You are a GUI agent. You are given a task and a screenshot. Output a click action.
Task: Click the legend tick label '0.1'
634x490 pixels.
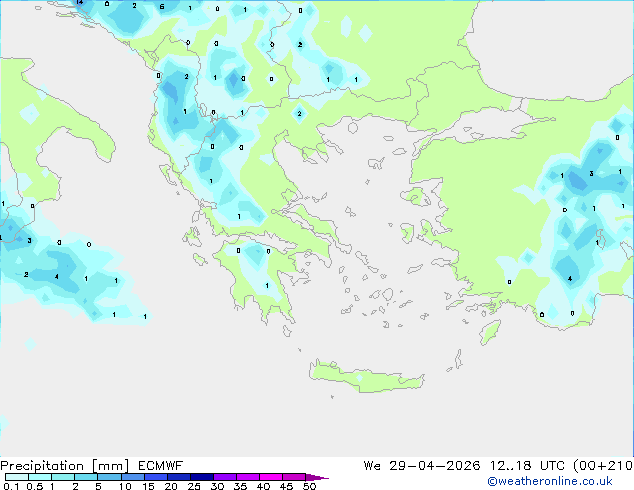pyautogui.click(x=11, y=486)
